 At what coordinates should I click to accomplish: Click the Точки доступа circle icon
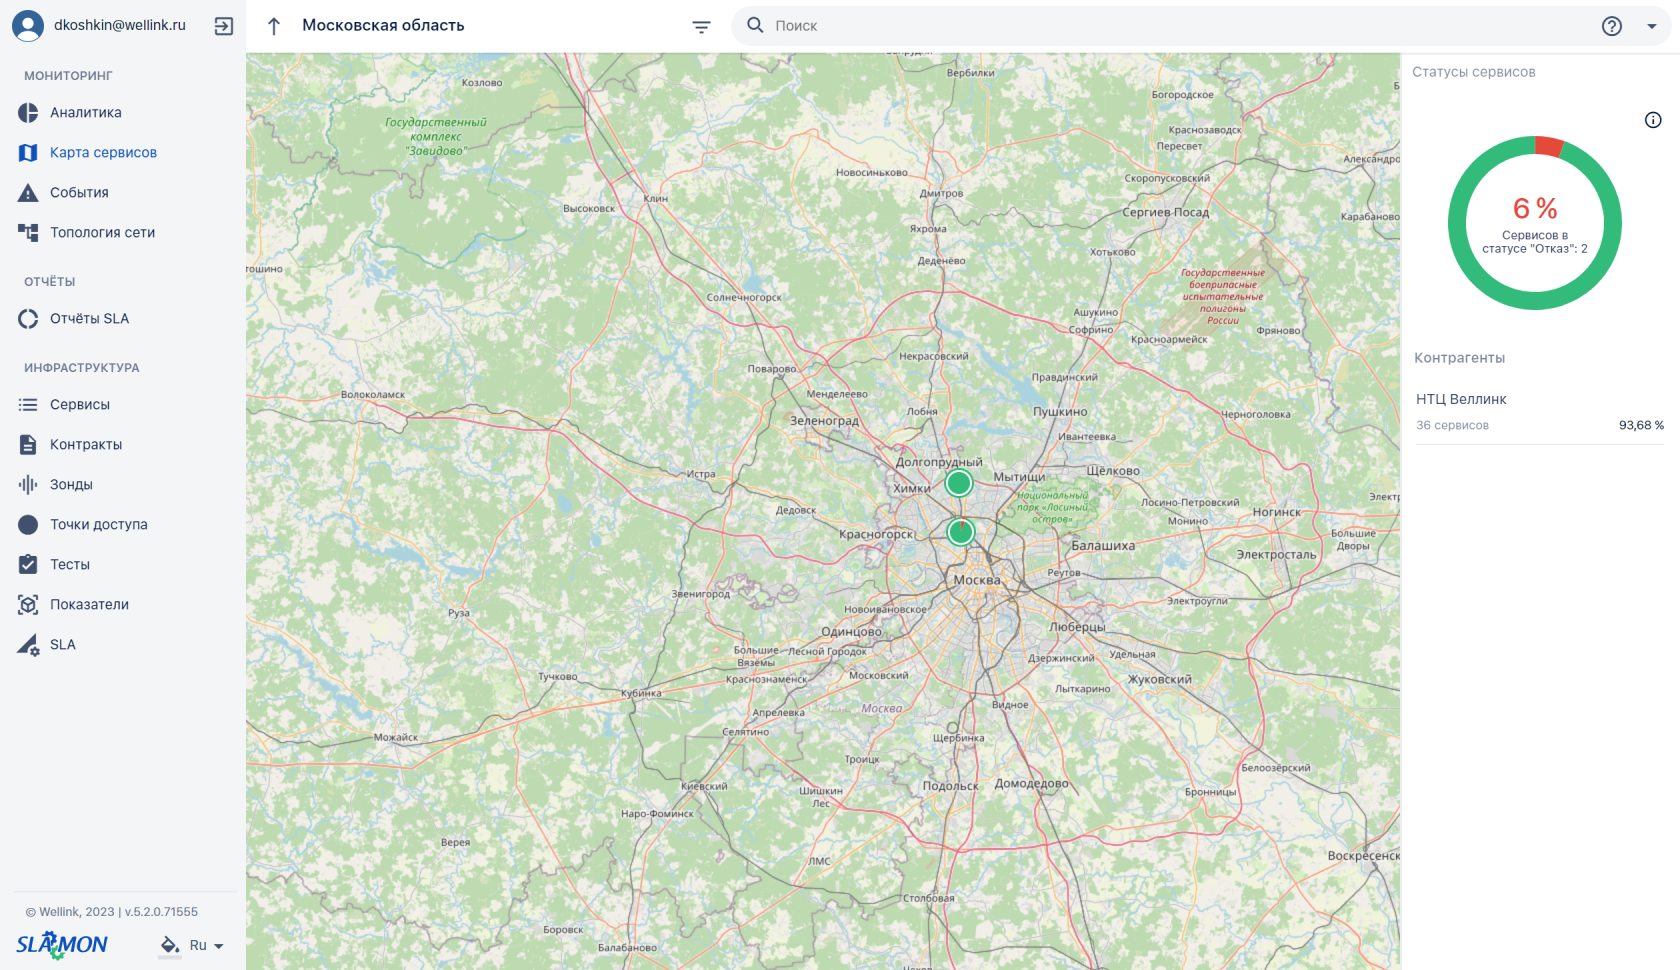tap(28, 525)
